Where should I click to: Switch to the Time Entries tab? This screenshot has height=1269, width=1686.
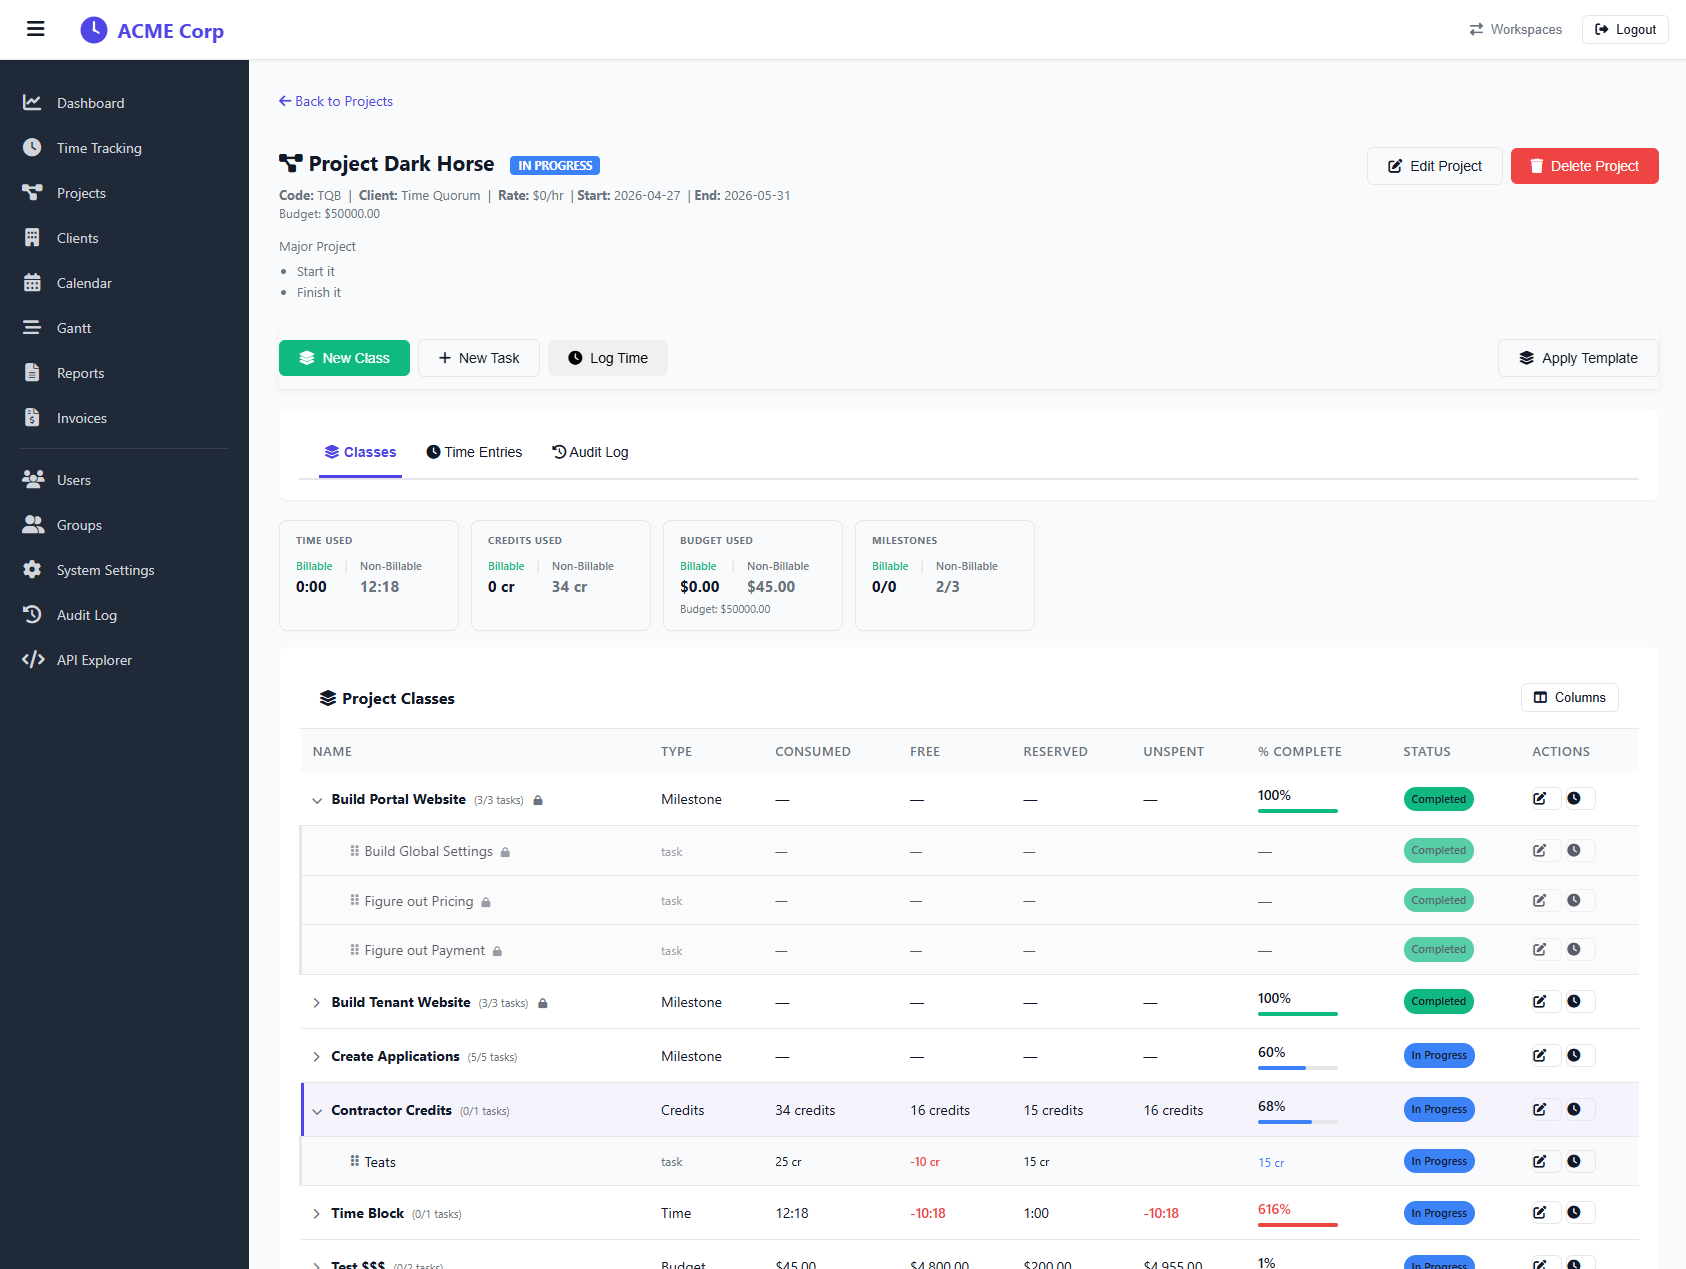tap(474, 452)
